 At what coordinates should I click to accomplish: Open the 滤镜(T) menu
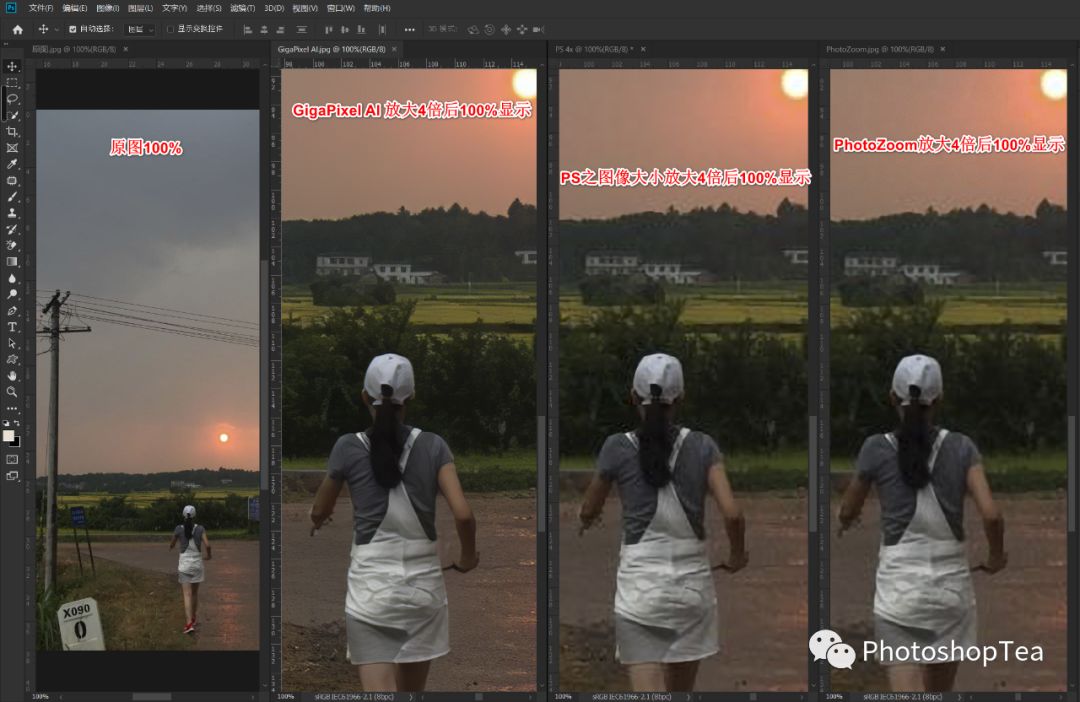242,8
